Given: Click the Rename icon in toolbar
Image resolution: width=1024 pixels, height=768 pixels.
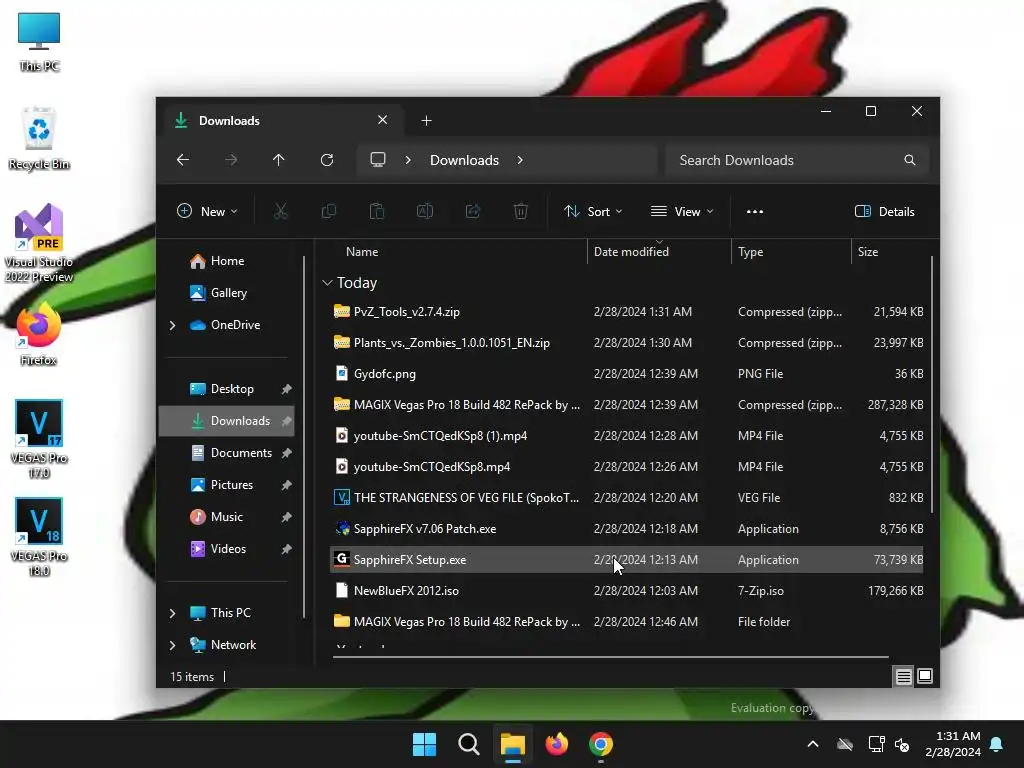Looking at the screenshot, I should tap(424, 211).
